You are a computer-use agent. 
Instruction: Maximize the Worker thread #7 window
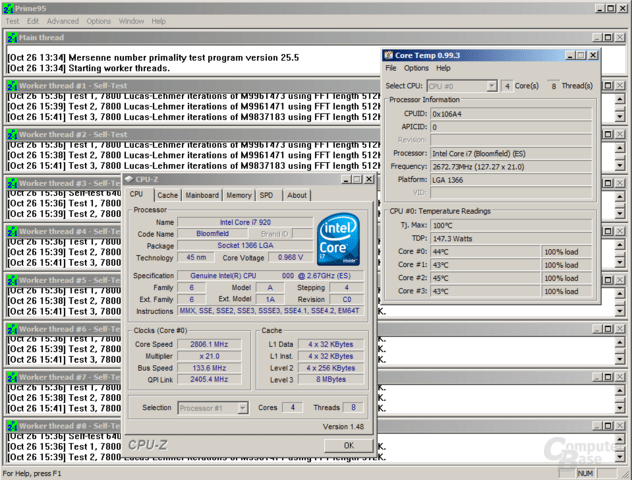[x=608, y=378]
